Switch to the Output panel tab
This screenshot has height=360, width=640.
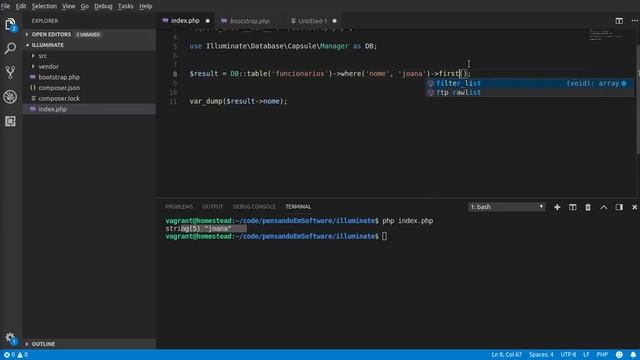213,207
